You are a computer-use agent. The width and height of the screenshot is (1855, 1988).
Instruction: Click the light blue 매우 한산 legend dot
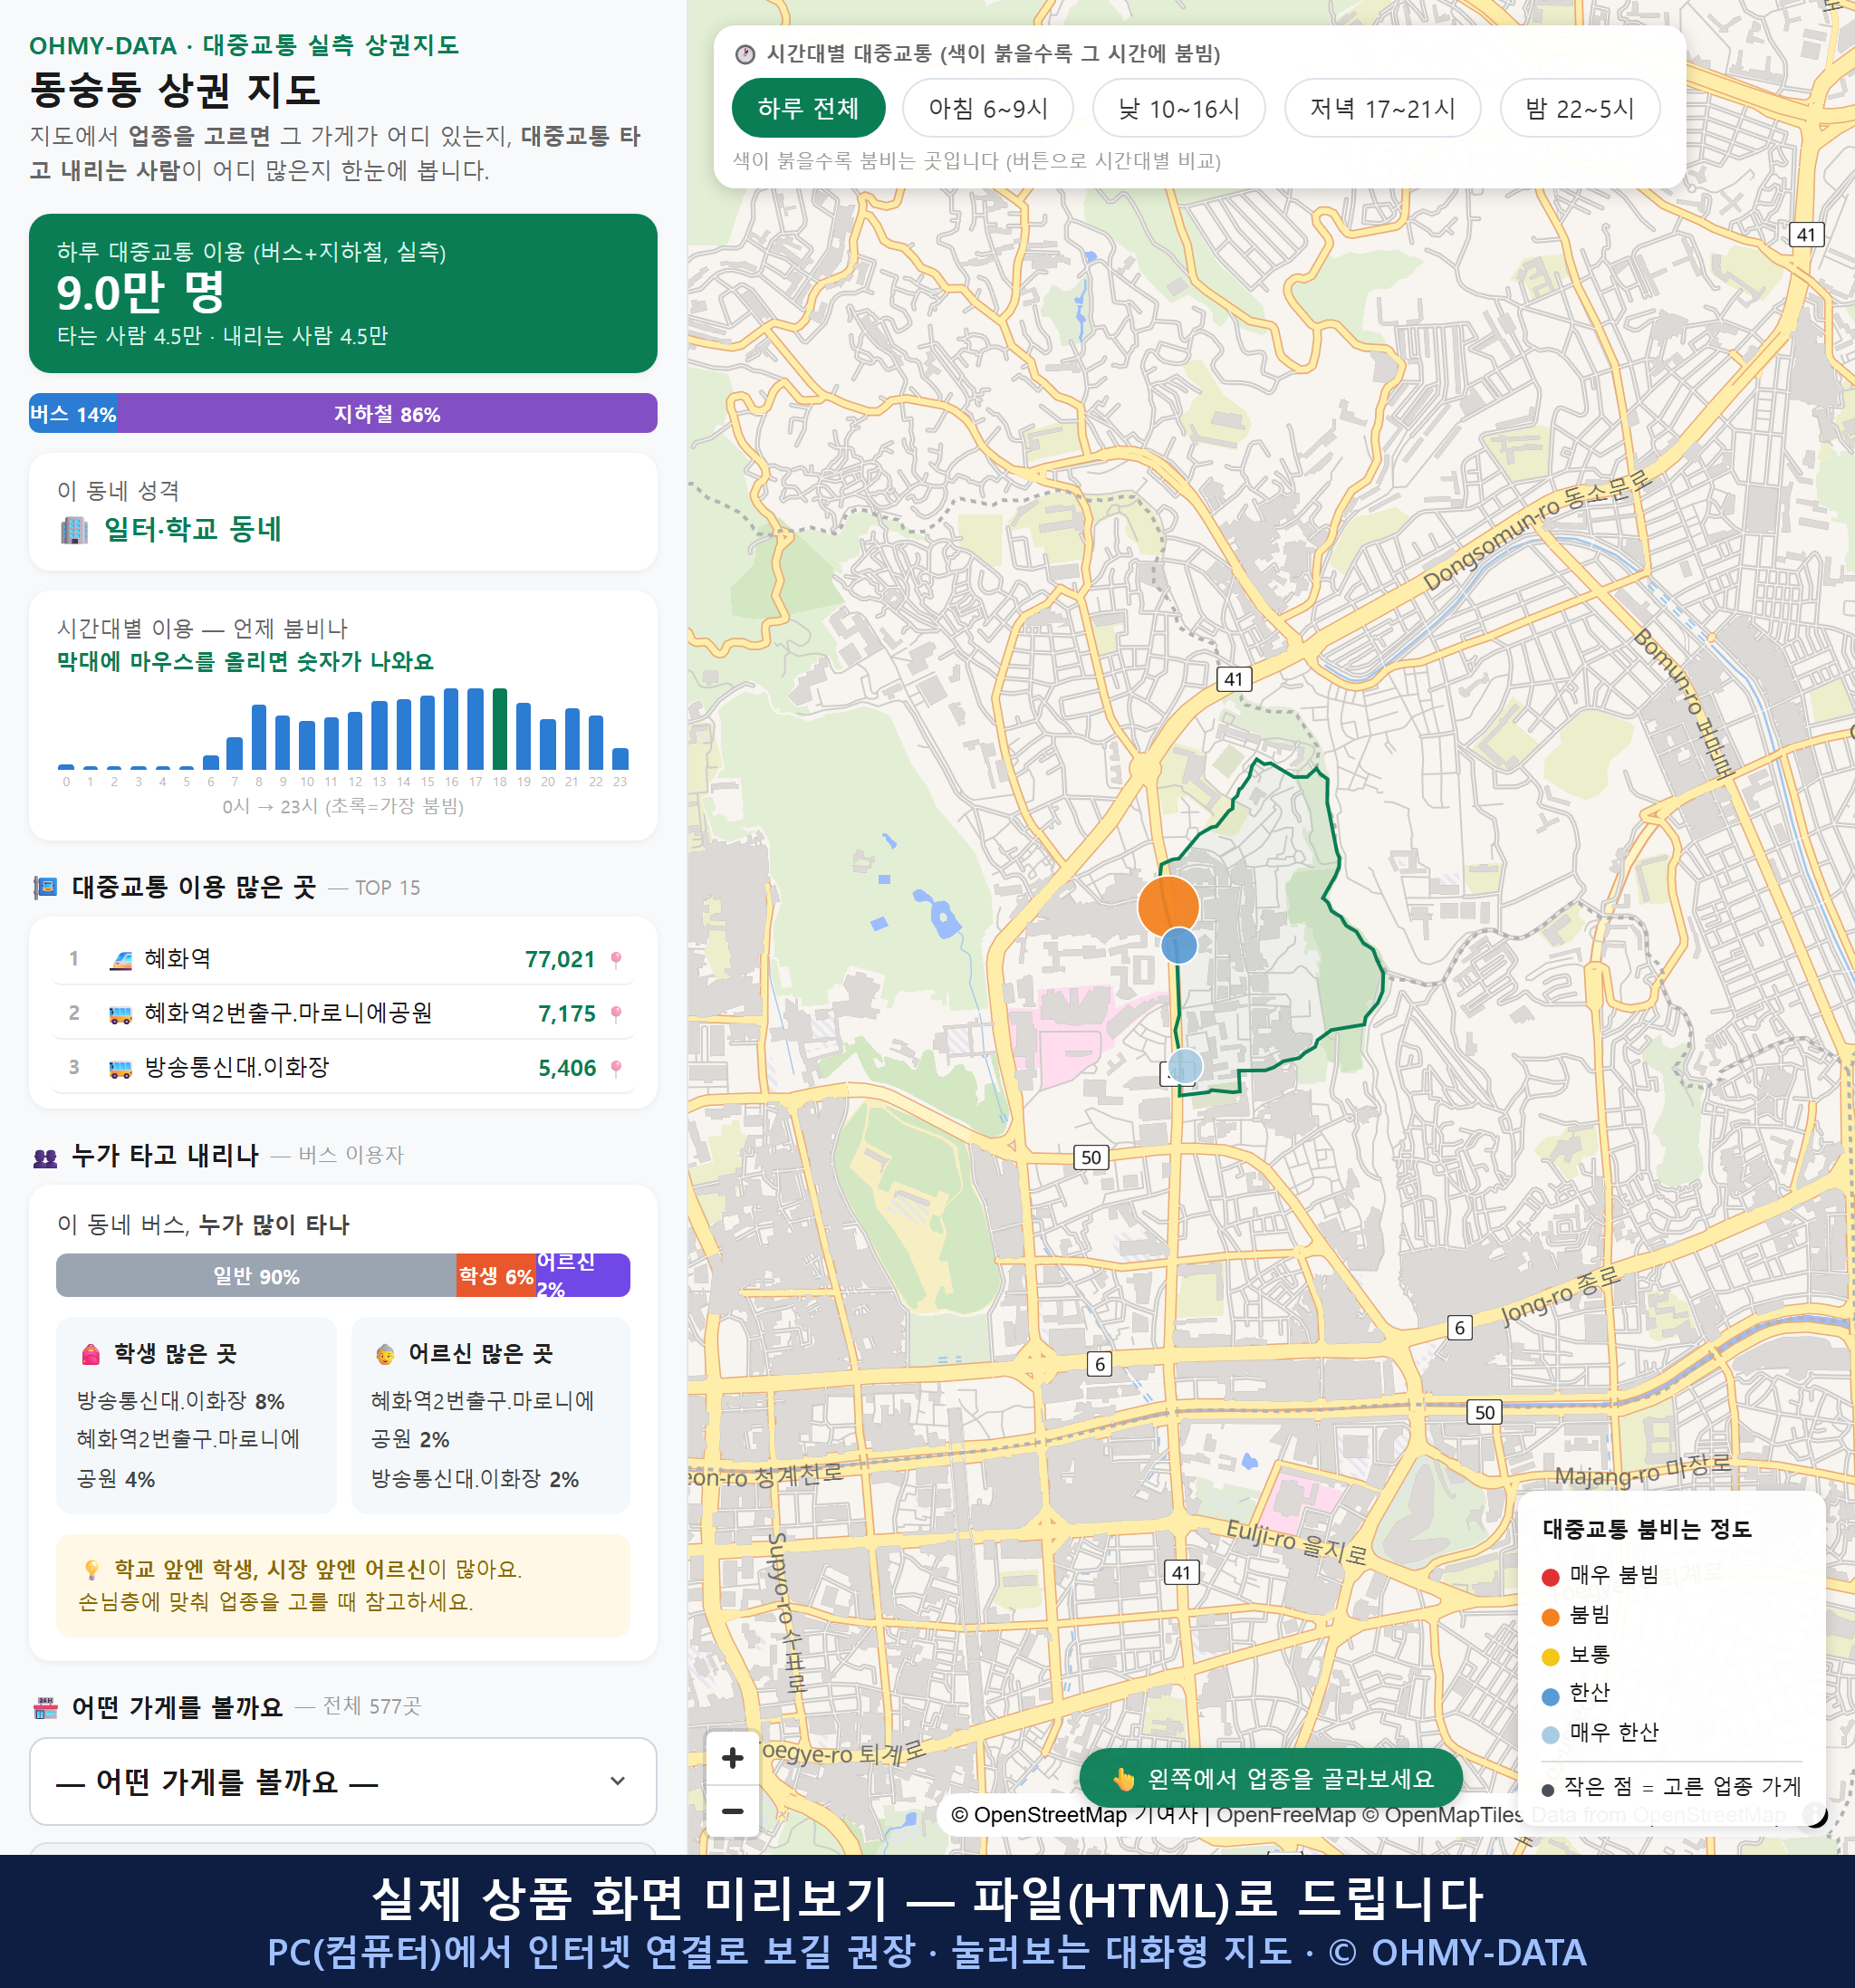pos(1551,1735)
